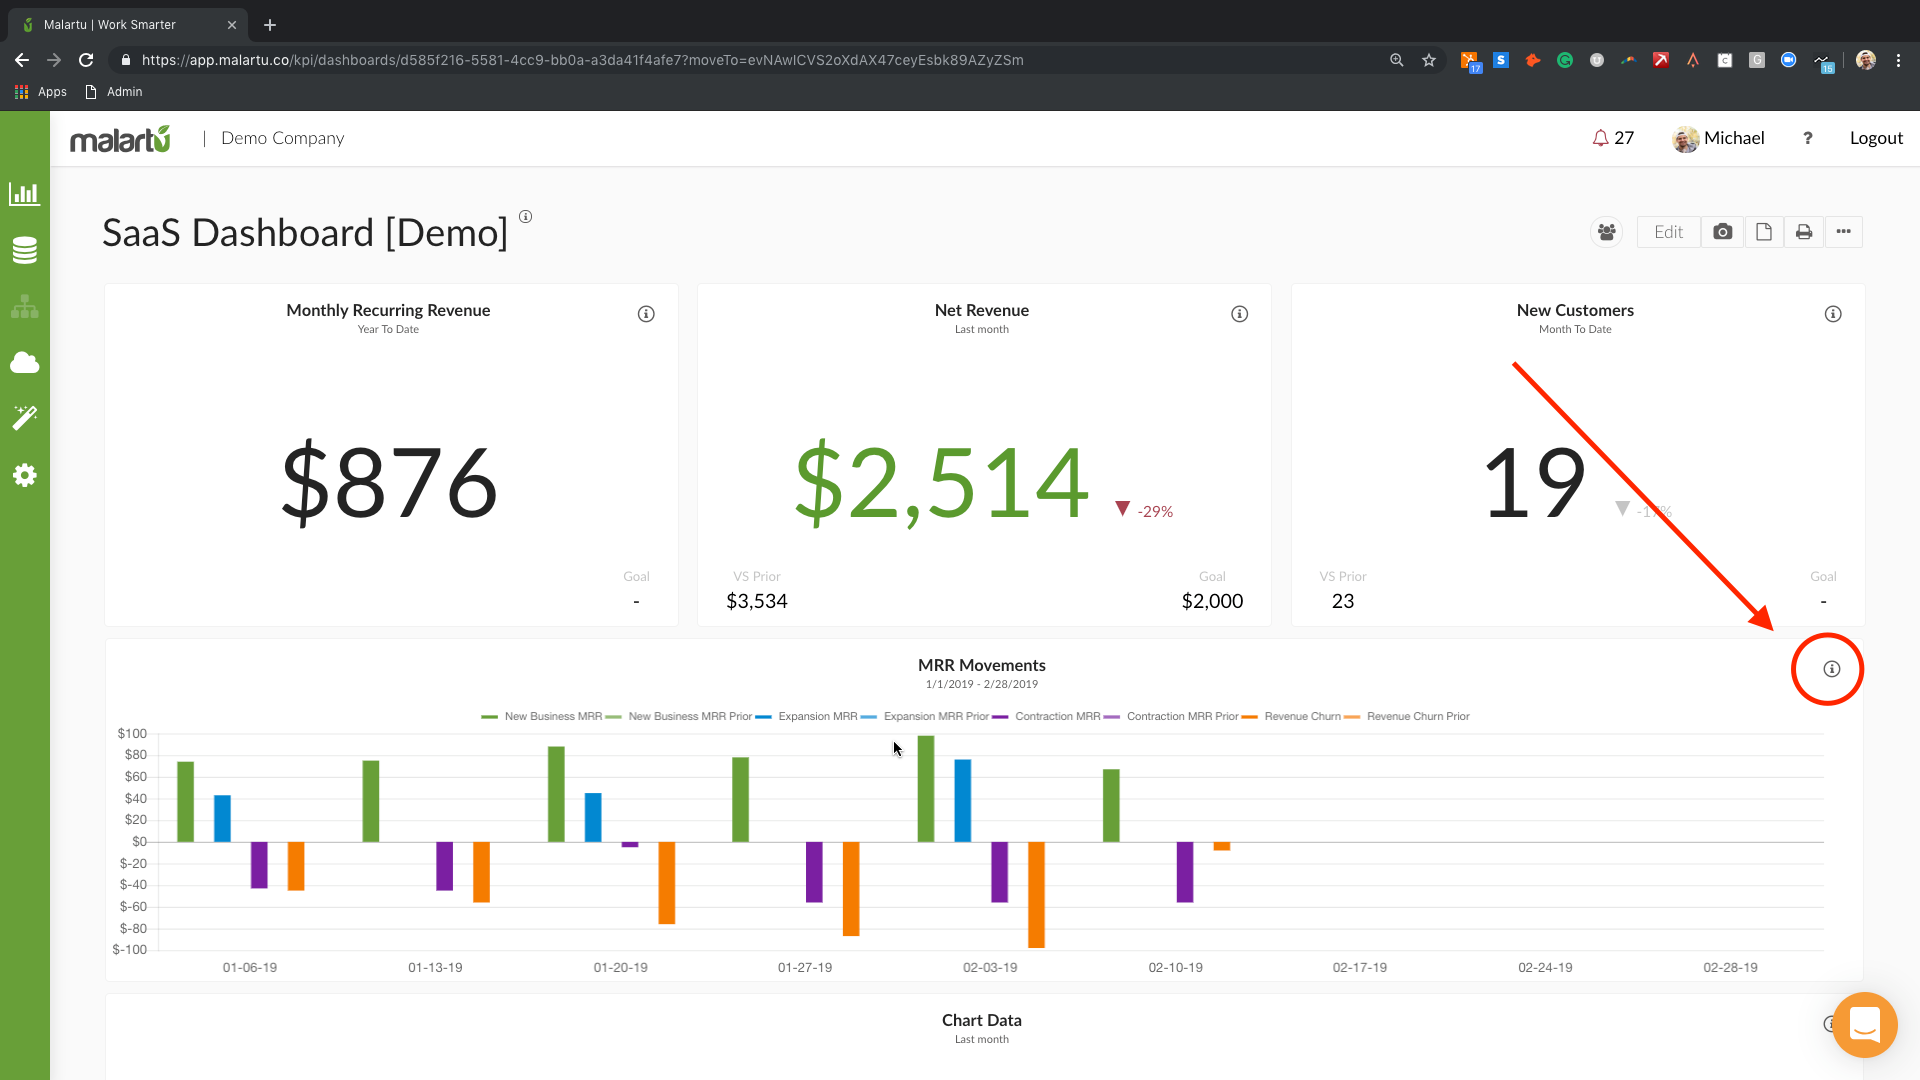Viewport: 1920px width, 1080px height.
Task: Reload the page
Action: tap(86, 60)
